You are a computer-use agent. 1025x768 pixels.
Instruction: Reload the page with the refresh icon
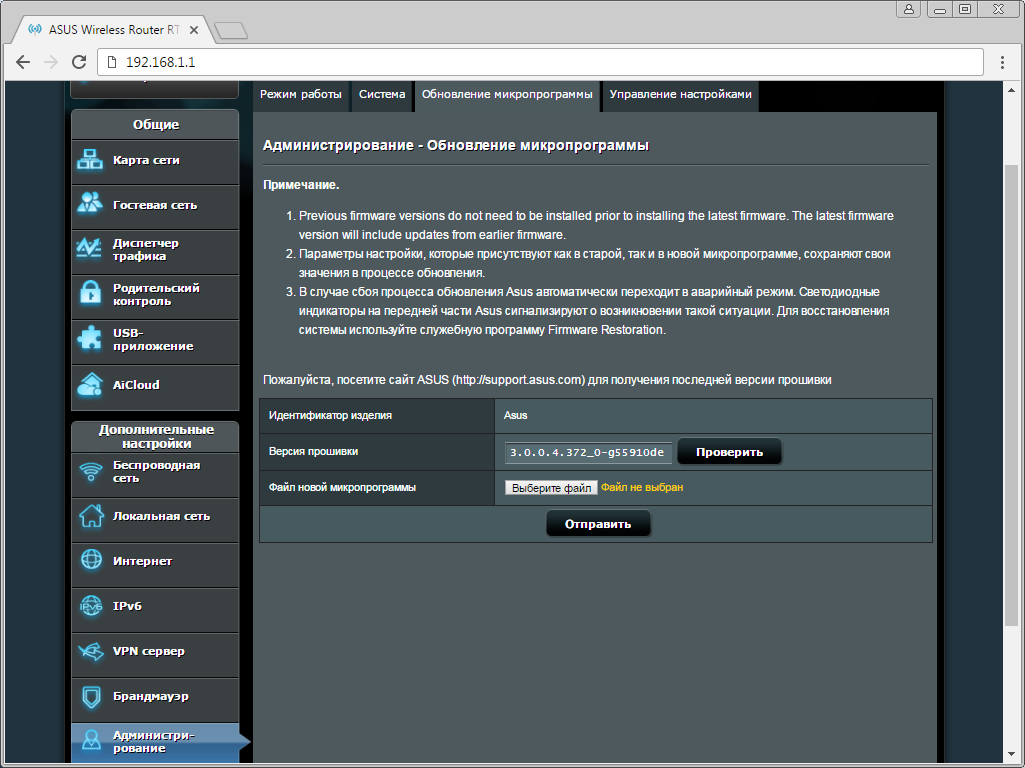pos(78,62)
